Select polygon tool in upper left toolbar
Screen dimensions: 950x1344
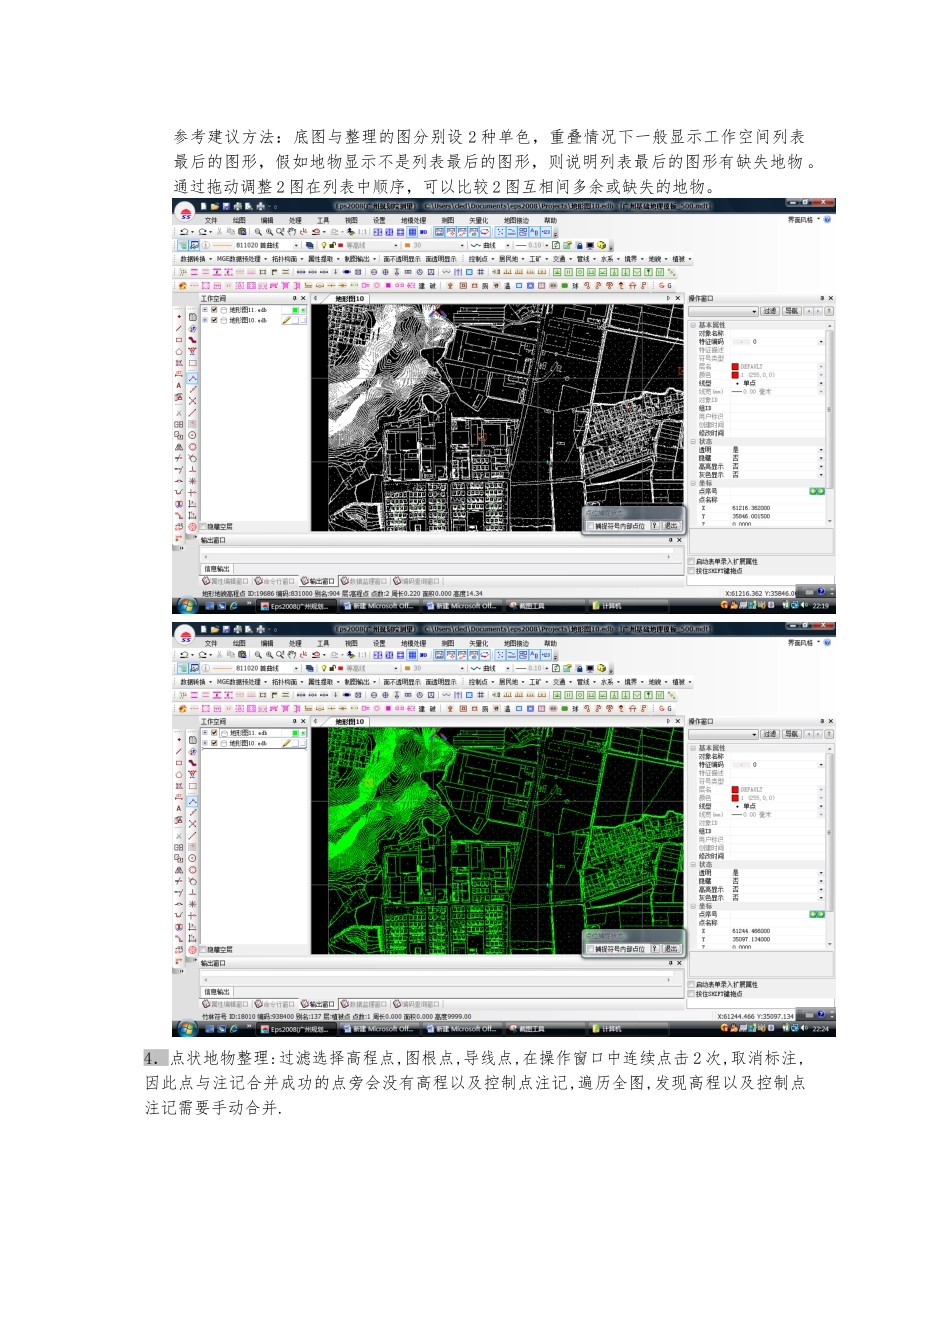(179, 351)
